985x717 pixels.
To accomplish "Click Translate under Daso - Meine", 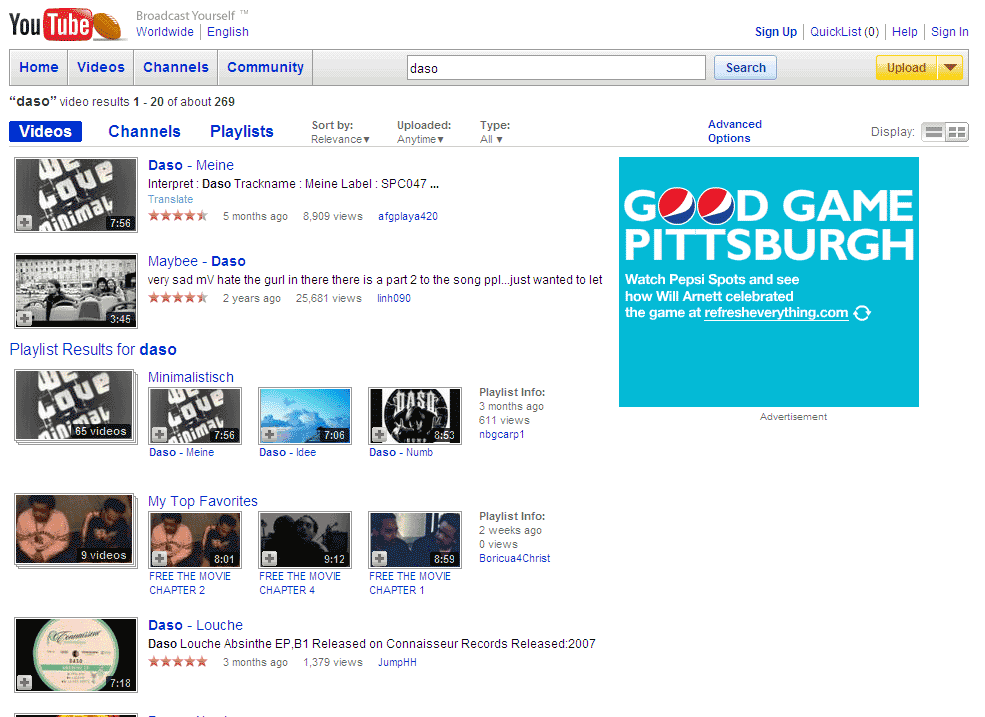I will (170, 199).
